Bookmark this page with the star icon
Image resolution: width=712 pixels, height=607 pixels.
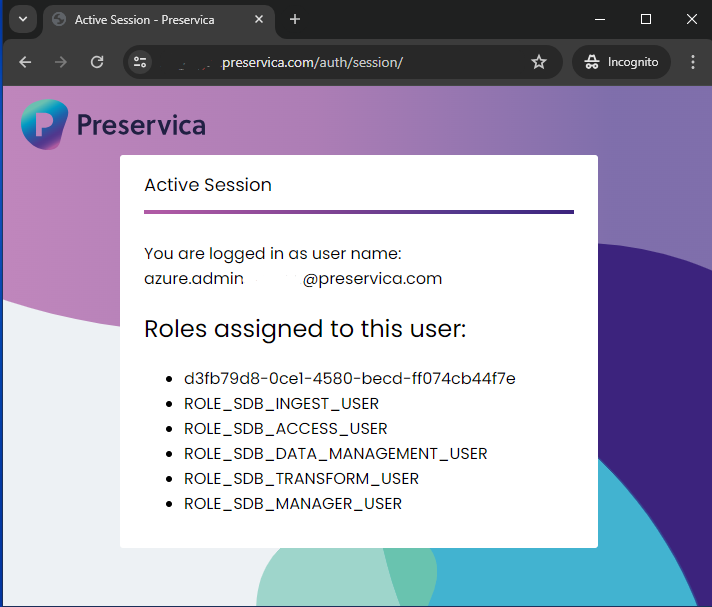[x=539, y=62]
